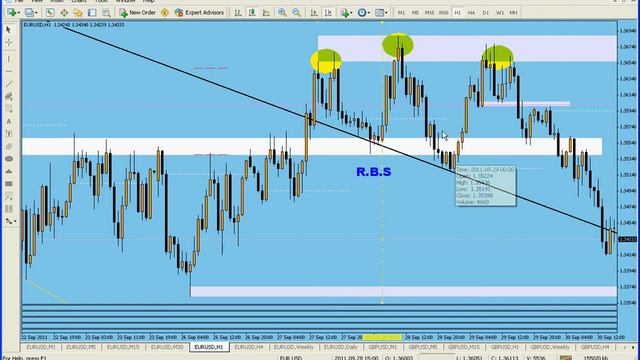Click the connection status 1550/0 kb
This screenshot has height=360, width=640.
(x=596, y=358)
